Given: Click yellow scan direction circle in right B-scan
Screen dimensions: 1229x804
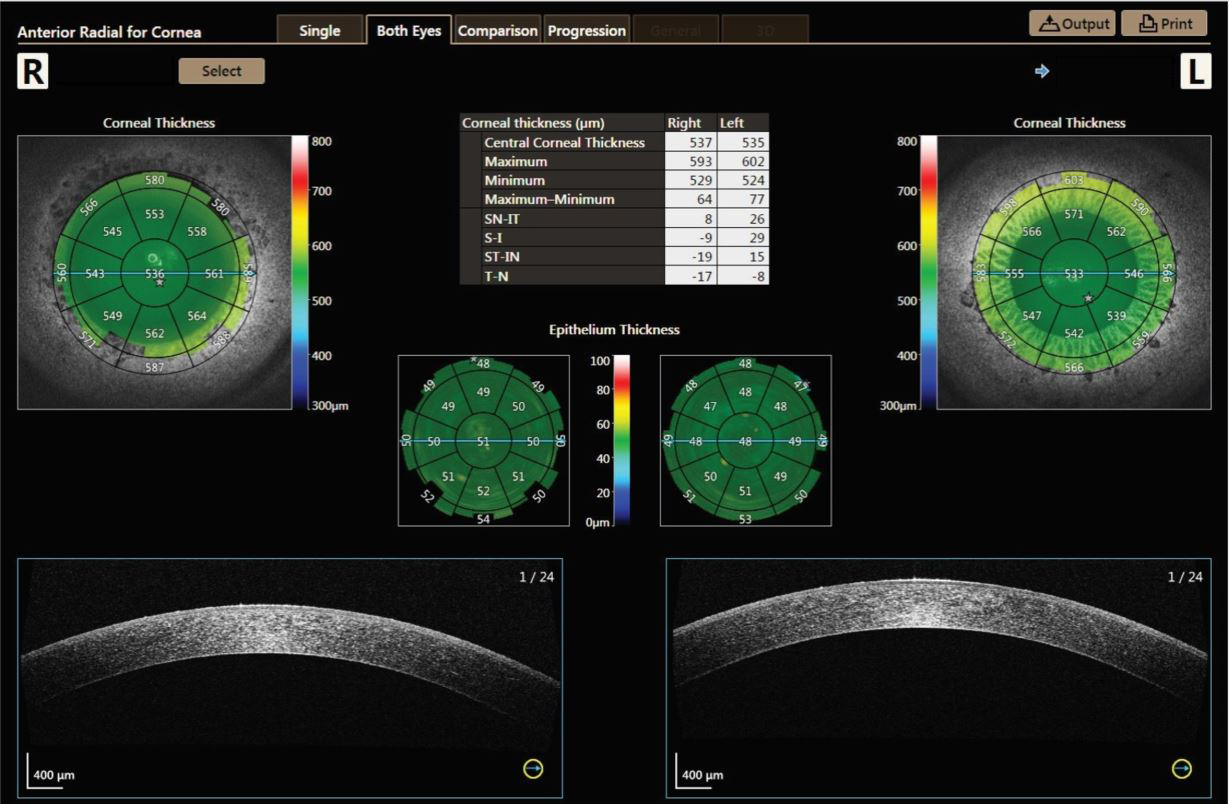Looking at the screenshot, I should click(x=534, y=768).
